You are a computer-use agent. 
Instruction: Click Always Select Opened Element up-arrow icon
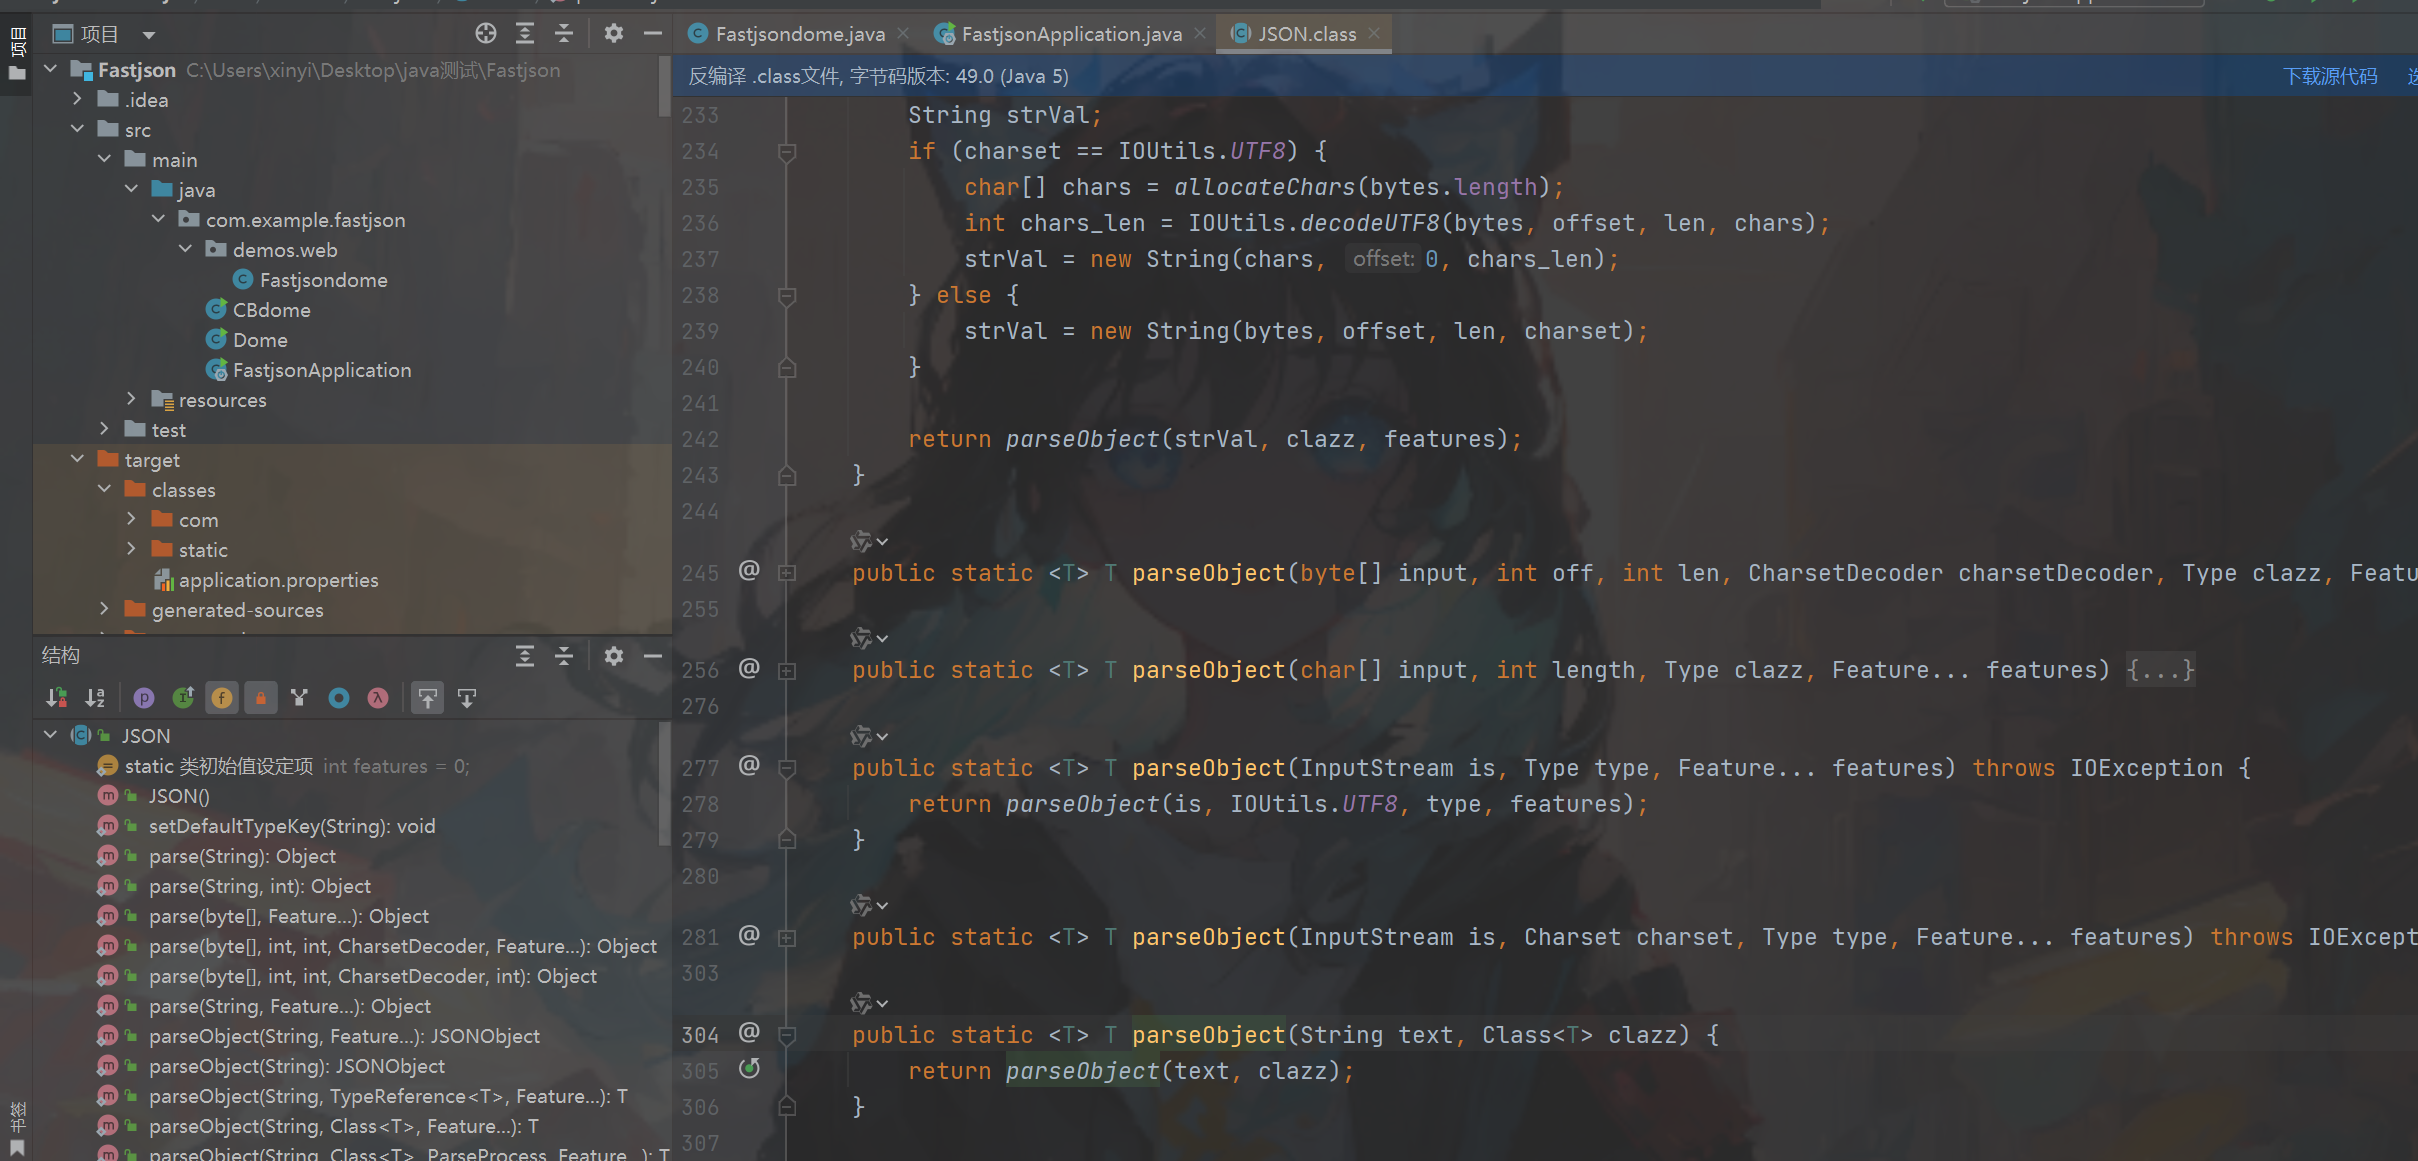[428, 698]
